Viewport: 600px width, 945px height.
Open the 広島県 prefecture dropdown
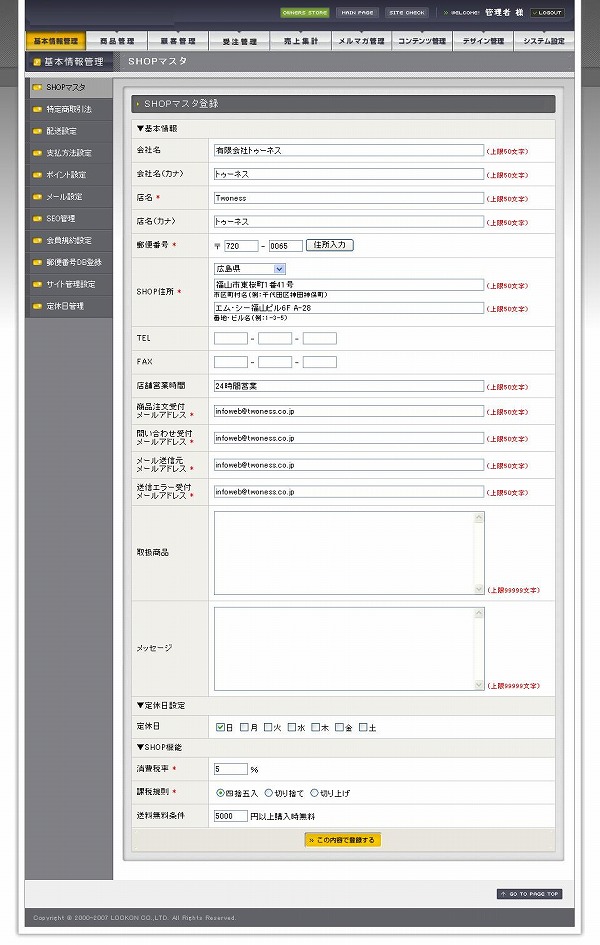coord(249,269)
